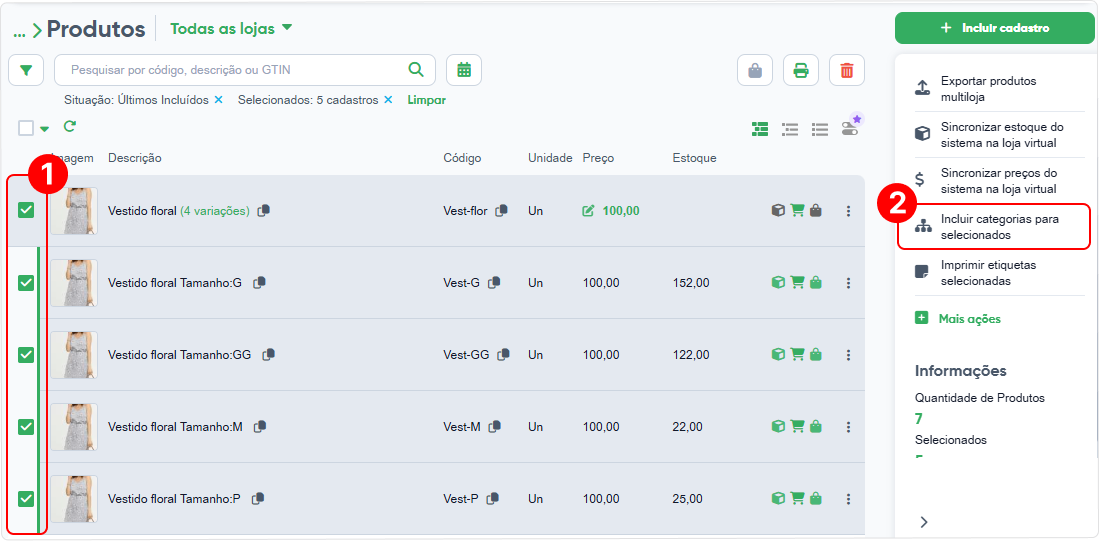Image resolution: width=1099 pixels, height=541 pixels.
Task: Click the 22,00 stock value
Action: click(688, 427)
